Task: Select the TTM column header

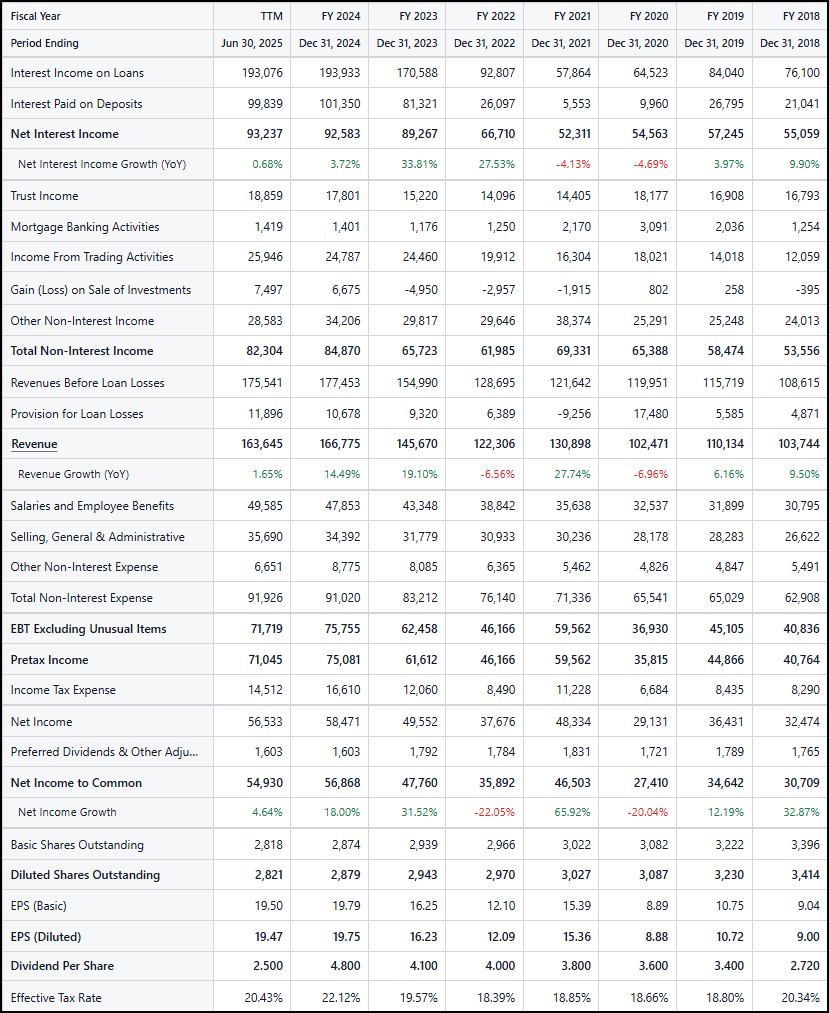Action: coord(271,16)
